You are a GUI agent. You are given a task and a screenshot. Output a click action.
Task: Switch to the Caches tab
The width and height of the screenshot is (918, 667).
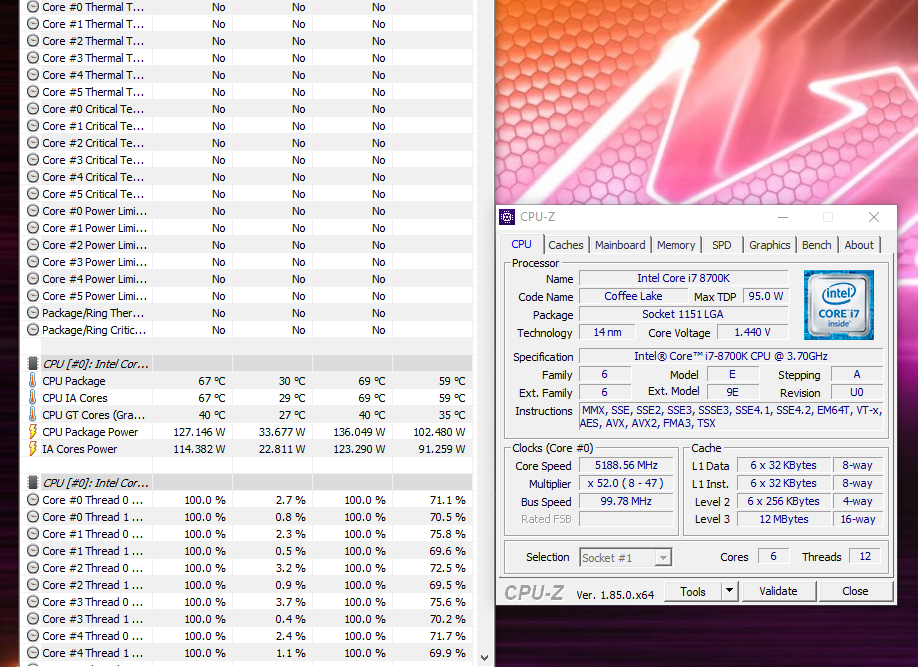[x=566, y=245]
